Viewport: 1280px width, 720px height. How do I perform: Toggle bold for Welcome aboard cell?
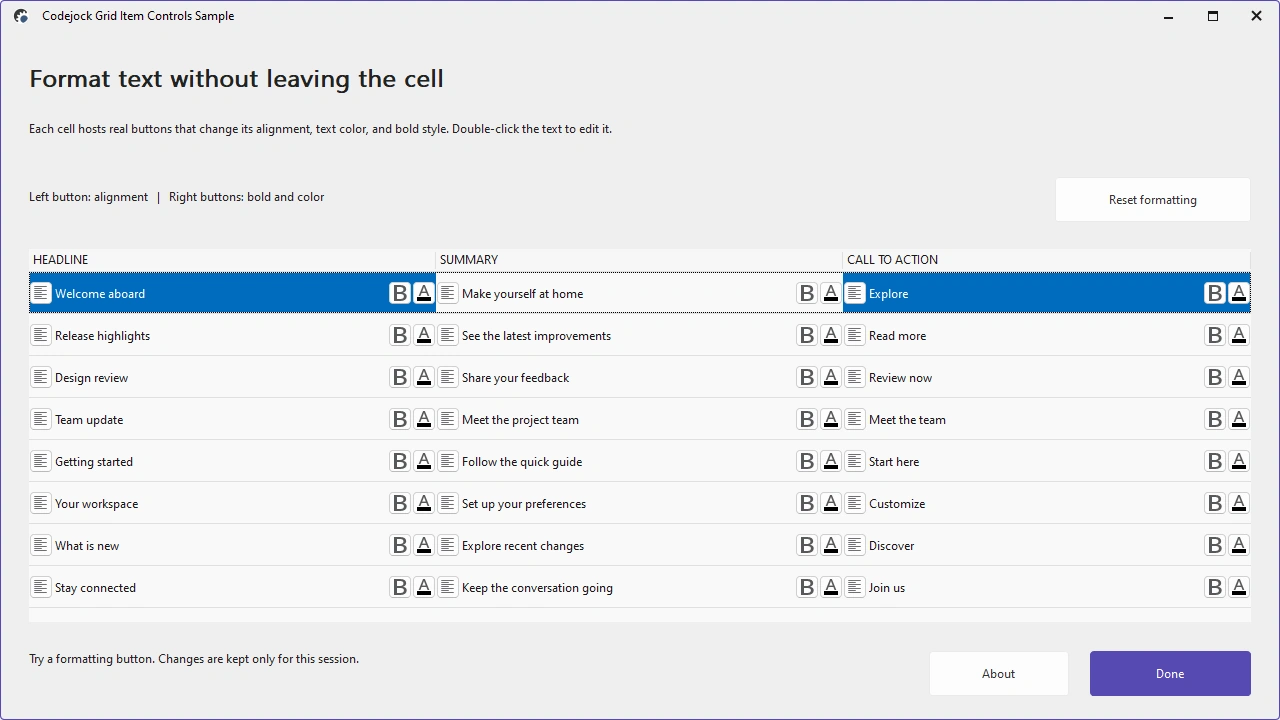click(x=400, y=293)
